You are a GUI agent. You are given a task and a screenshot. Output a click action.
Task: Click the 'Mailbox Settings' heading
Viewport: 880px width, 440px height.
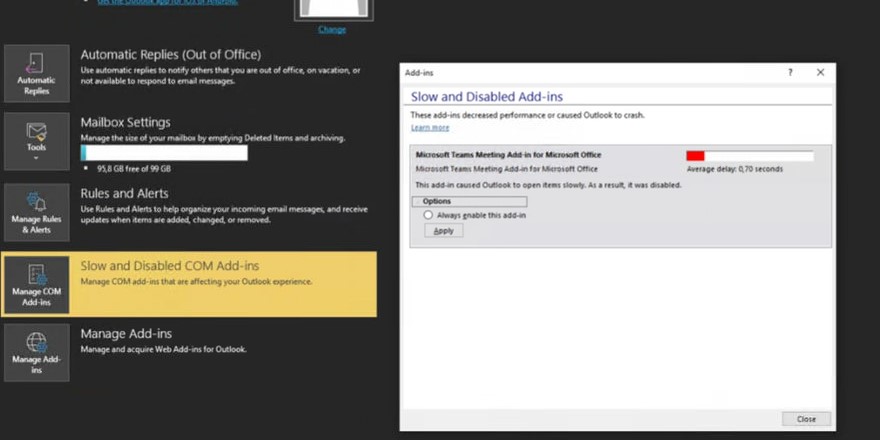coord(125,122)
